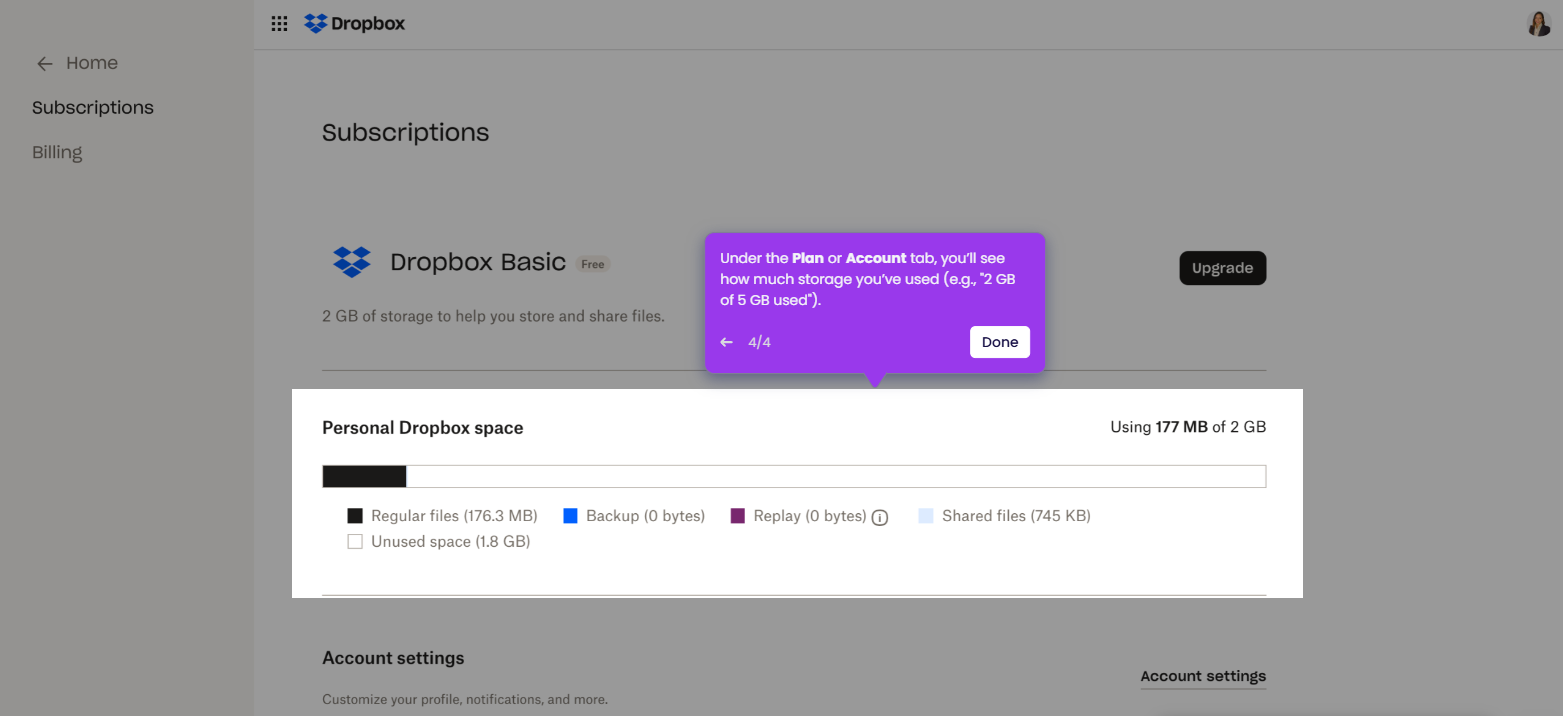Open Billing in the sidebar

57,152
